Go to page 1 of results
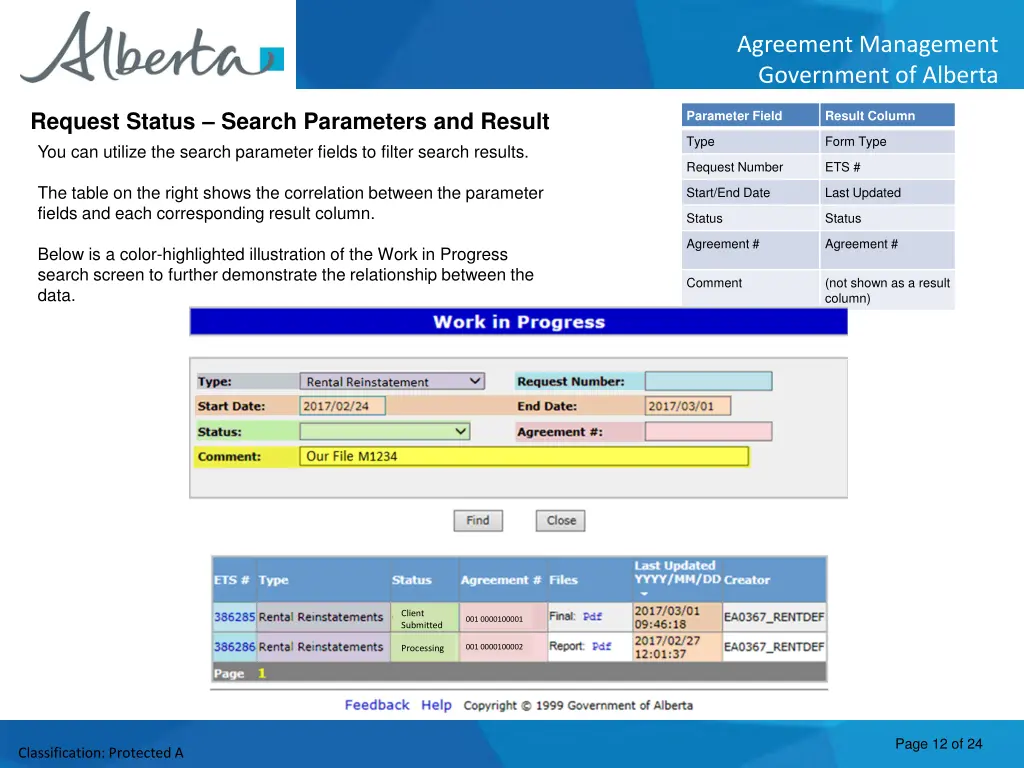The height and width of the screenshot is (768, 1024). (262, 674)
